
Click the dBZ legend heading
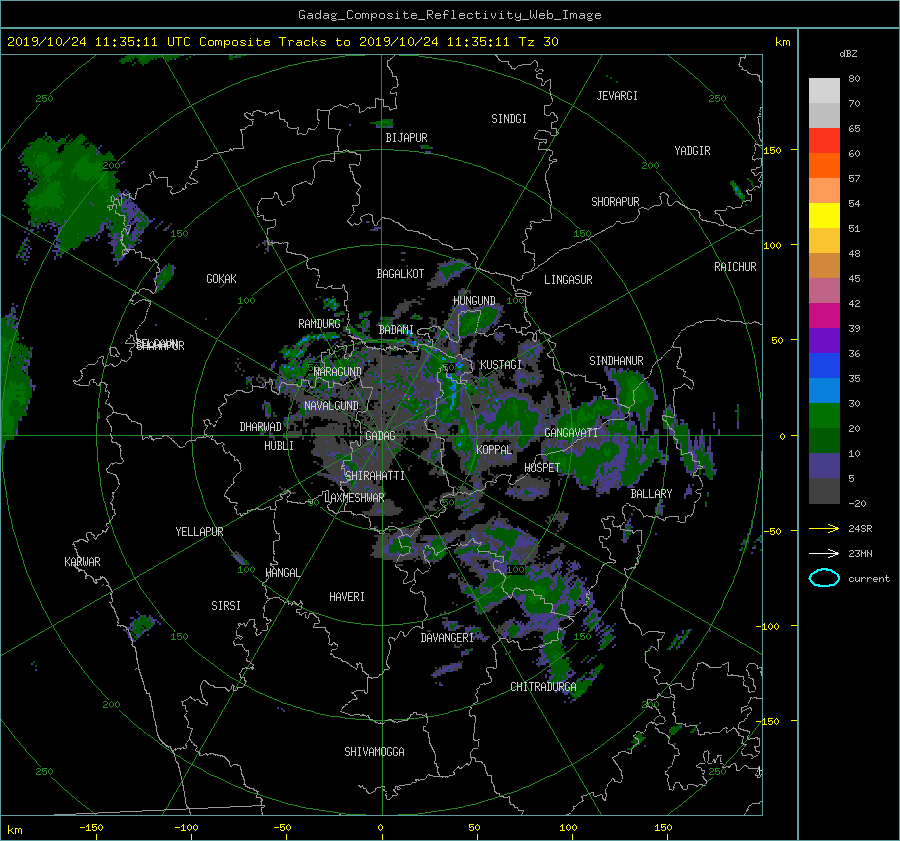coord(848,54)
